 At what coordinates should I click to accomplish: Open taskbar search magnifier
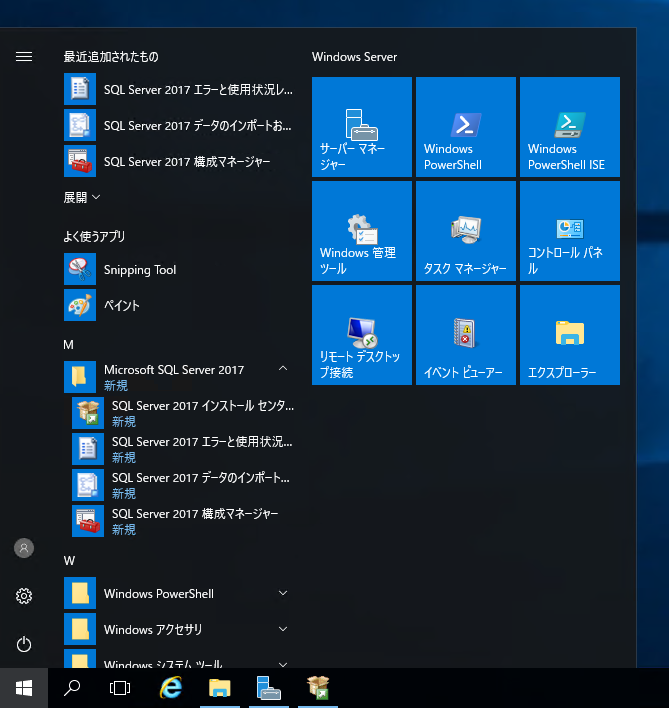[72, 688]
